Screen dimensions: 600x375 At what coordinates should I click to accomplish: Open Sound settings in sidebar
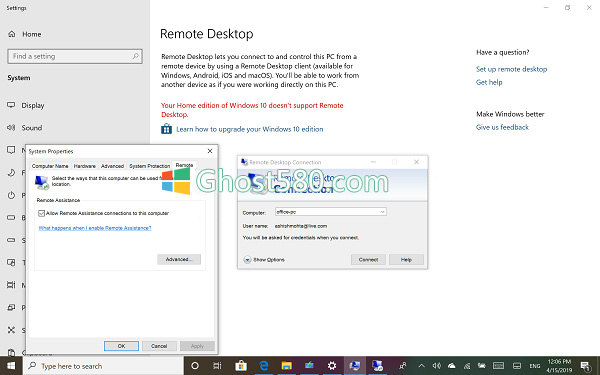click(x=25, y=128)
